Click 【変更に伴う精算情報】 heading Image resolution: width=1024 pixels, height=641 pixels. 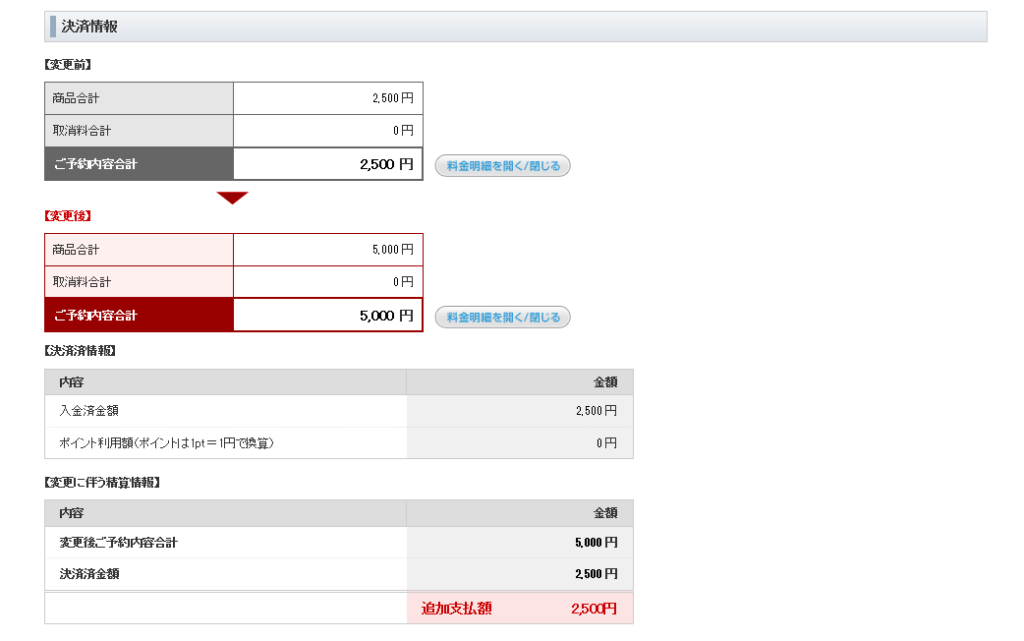102,483
